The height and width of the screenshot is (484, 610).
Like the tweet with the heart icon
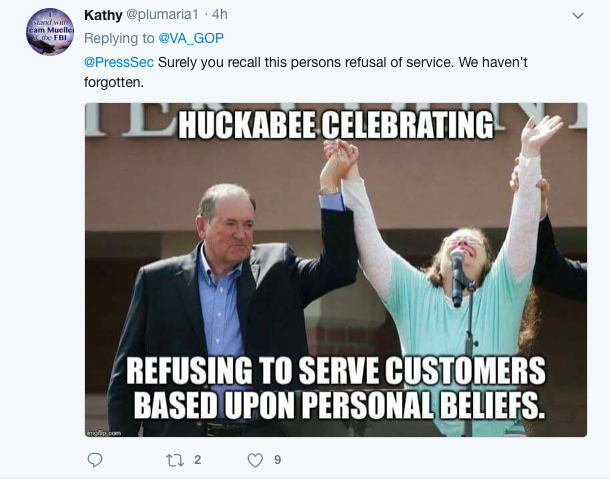coord(255,460)
